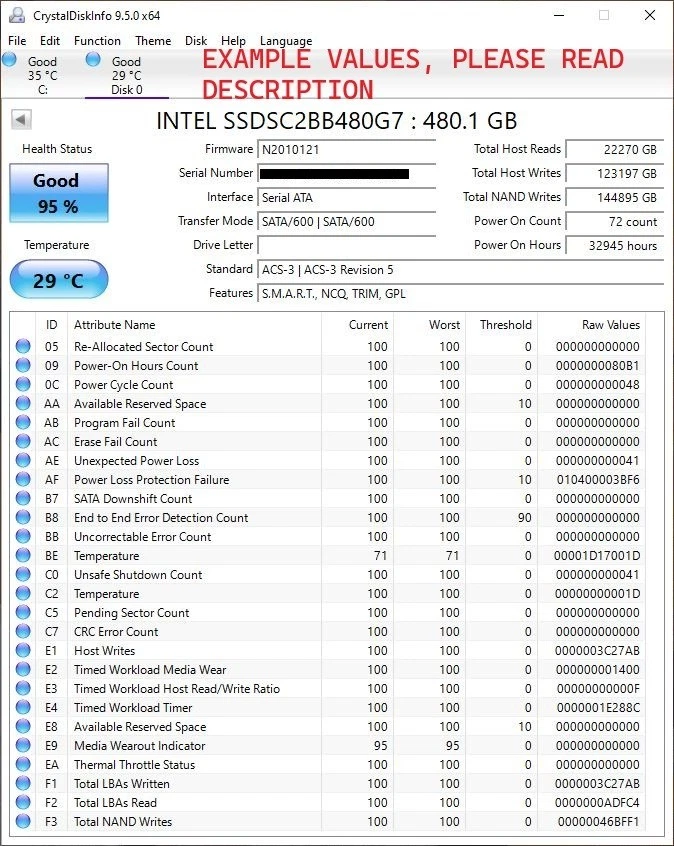Click the blue orb beside Re-Allocated Sector Count

[x=23, y=347]
